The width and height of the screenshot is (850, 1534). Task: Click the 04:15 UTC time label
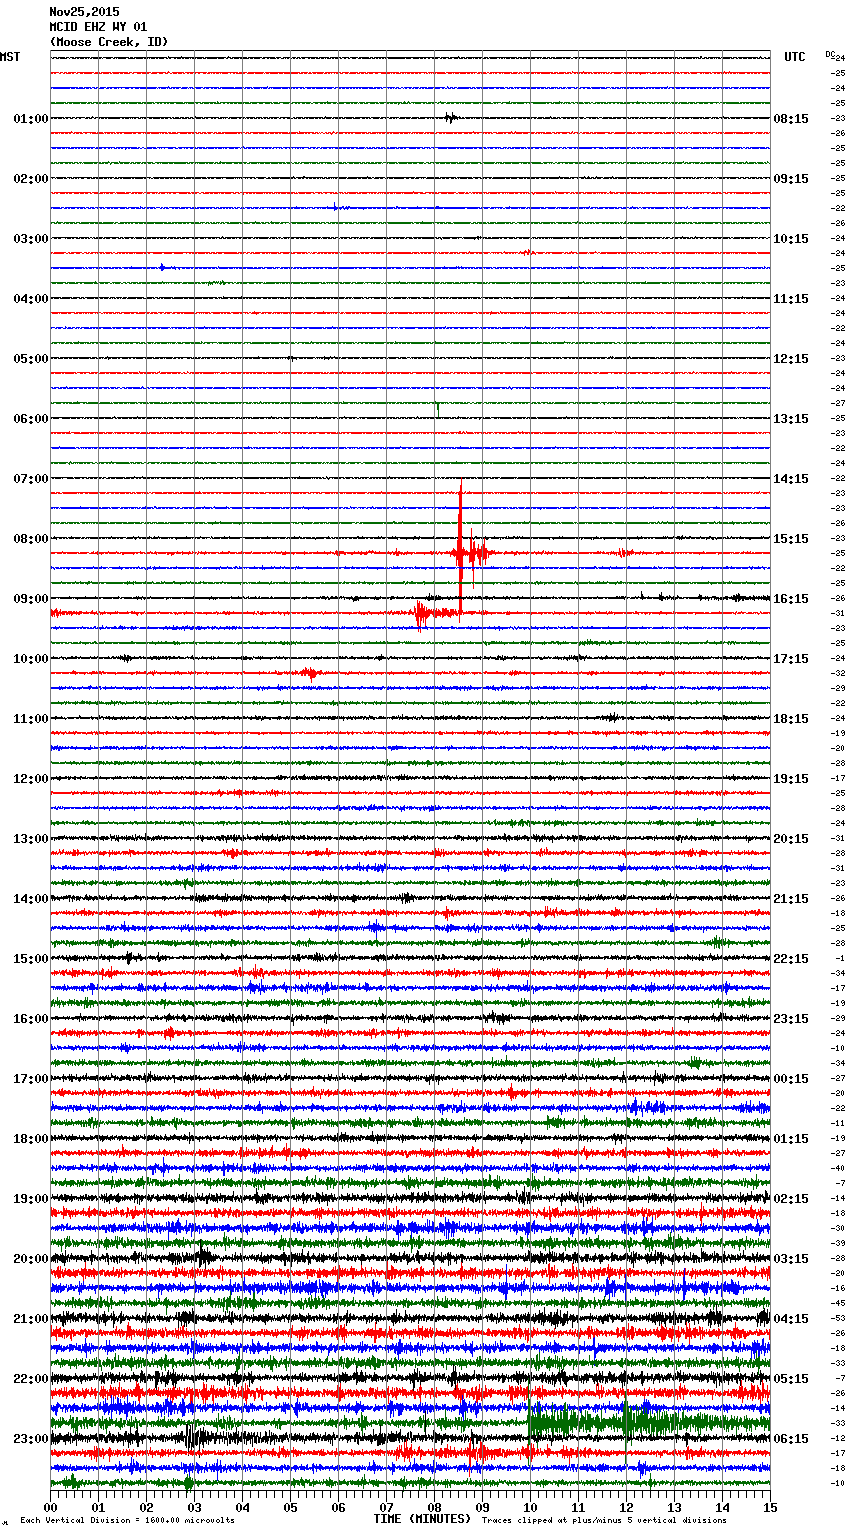click(x=791, y=1319)
